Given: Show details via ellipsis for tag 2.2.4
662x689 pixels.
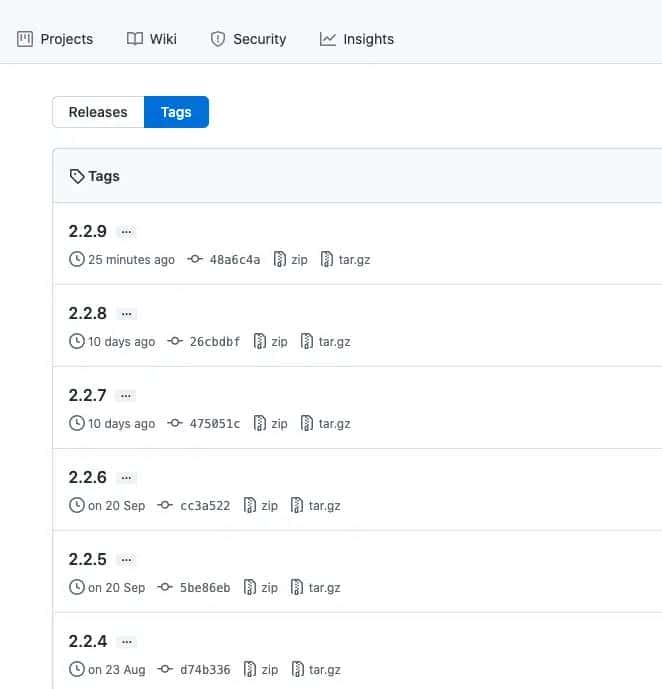Looking at the screenshot, I should [x=126, y=641].
